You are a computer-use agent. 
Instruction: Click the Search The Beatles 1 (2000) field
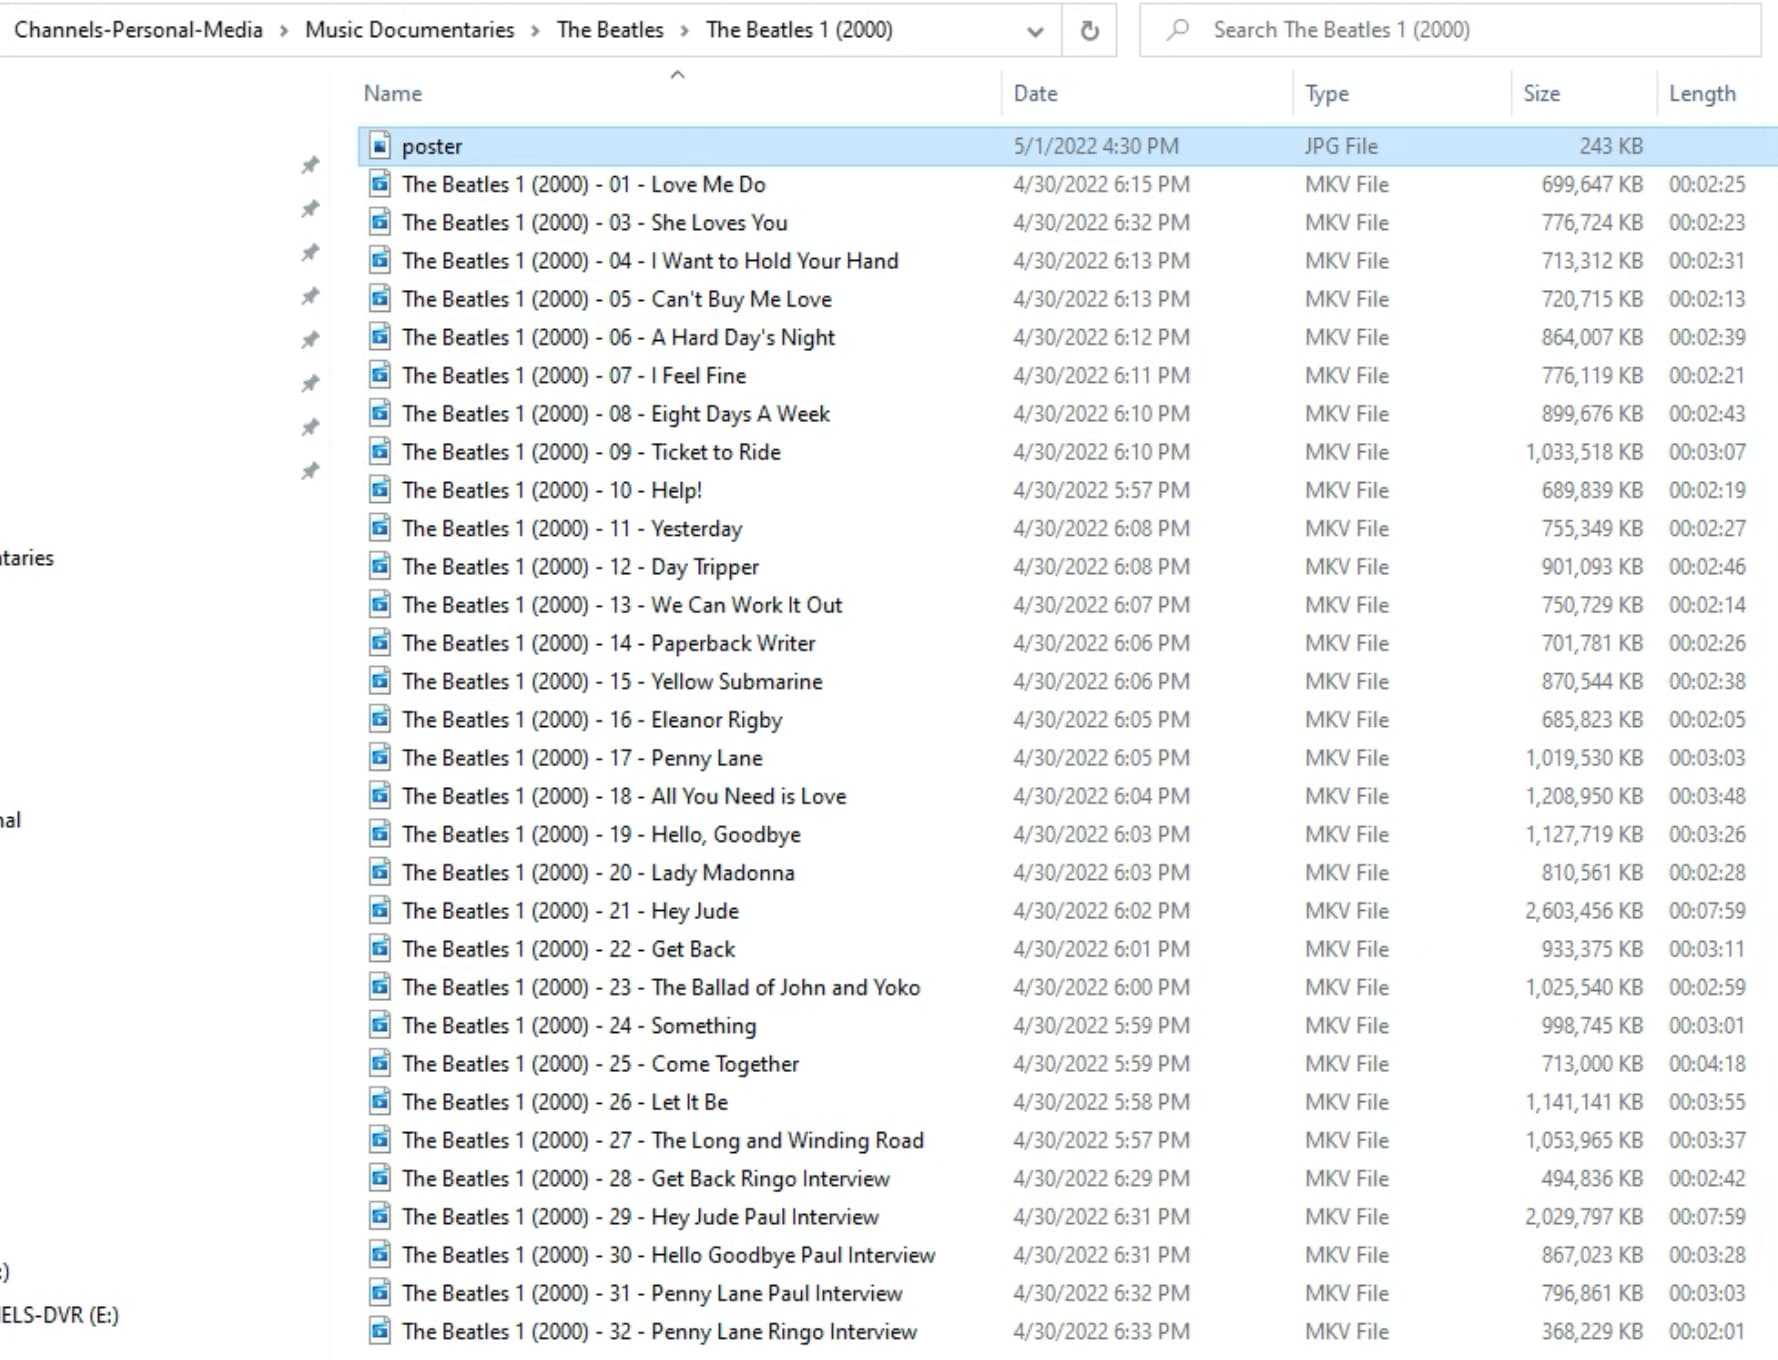[1450, 30]
